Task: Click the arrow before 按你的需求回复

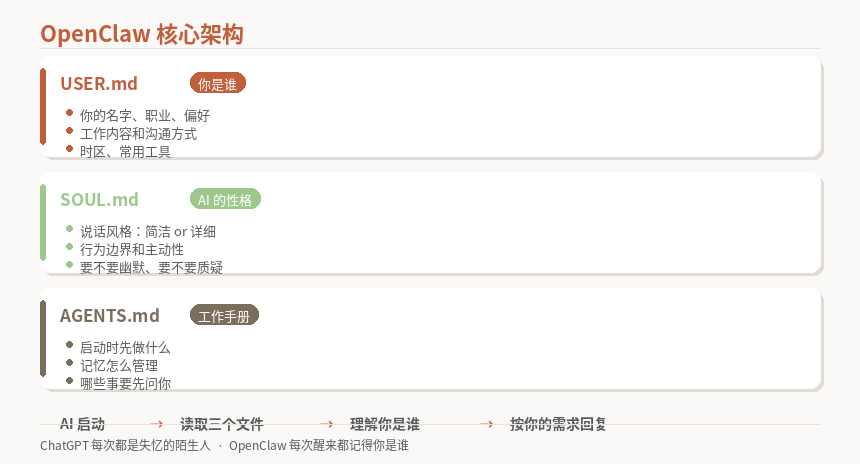Action: (486, 424)
